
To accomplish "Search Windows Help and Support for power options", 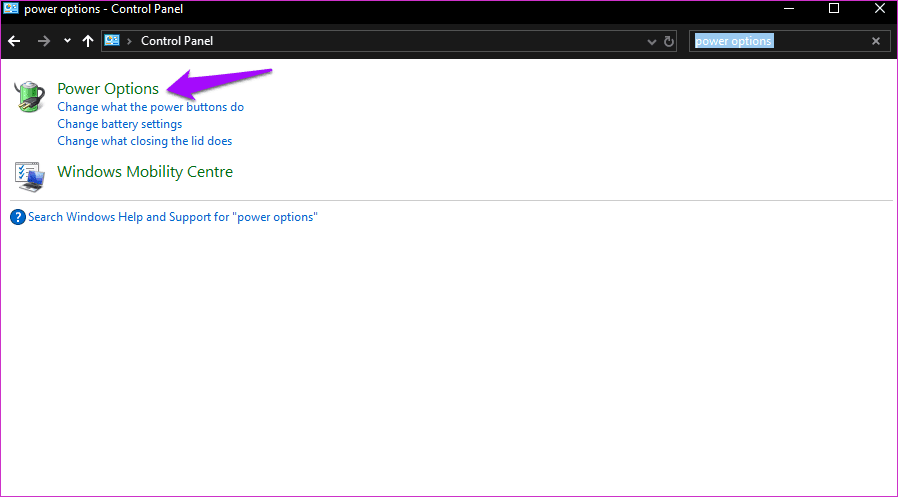I will tap(173, 217).
